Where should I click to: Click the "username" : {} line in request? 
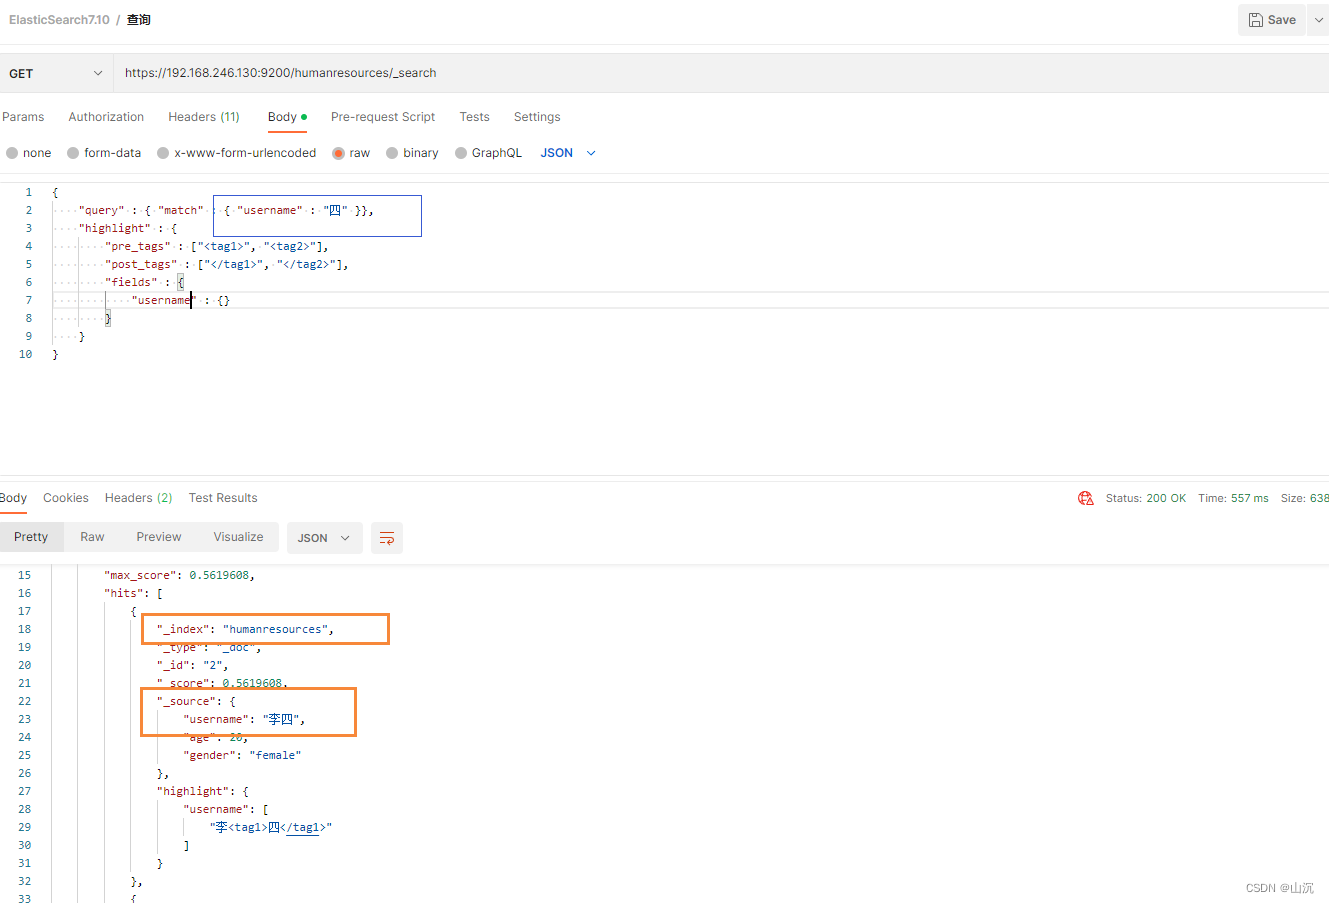tap(181, 300)
